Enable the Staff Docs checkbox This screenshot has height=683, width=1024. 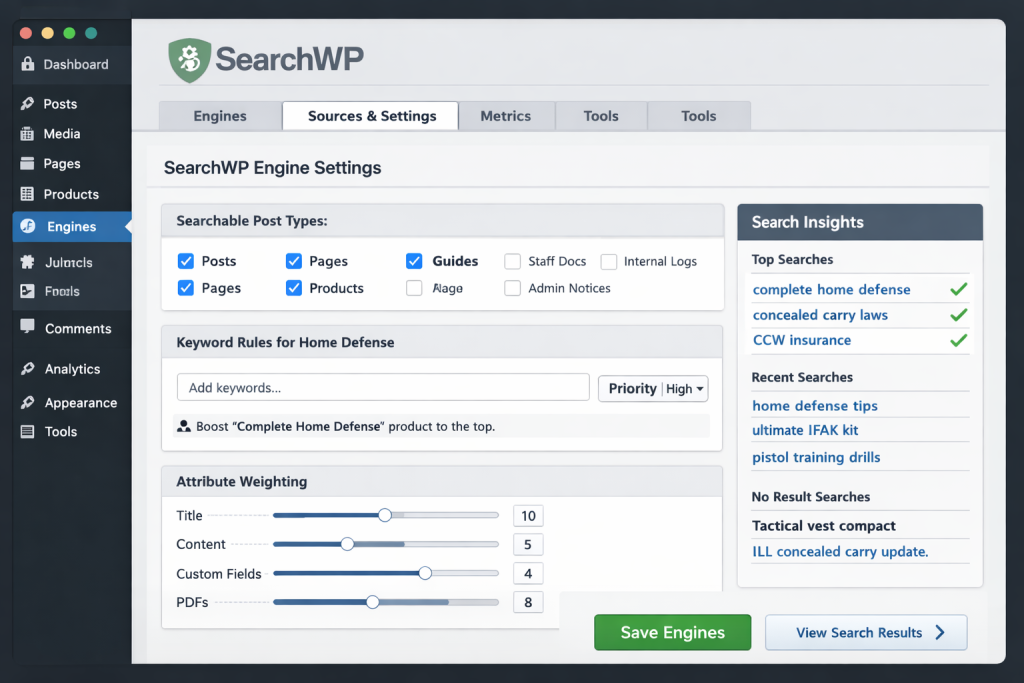513,261
